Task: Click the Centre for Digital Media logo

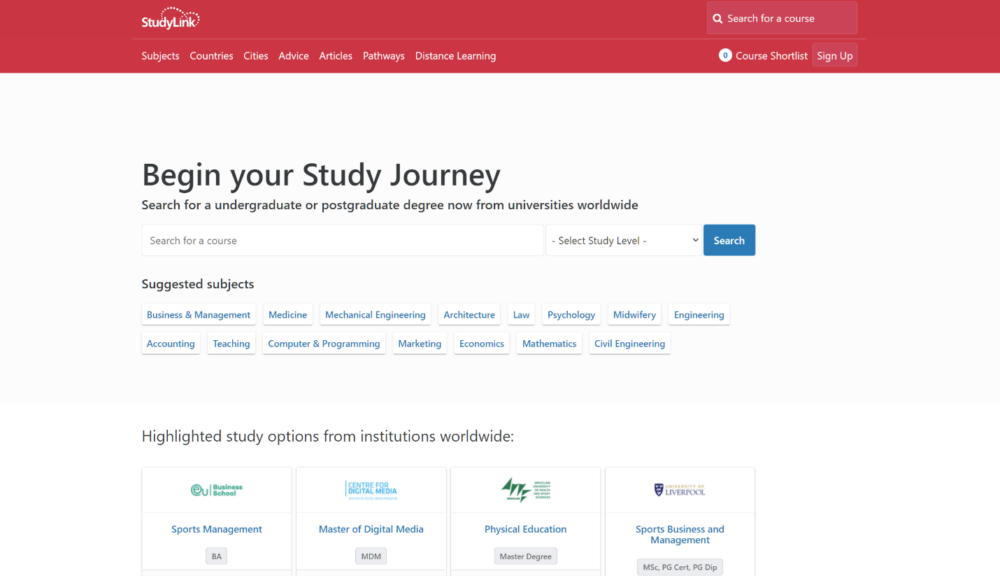Action: pos(371,490)
